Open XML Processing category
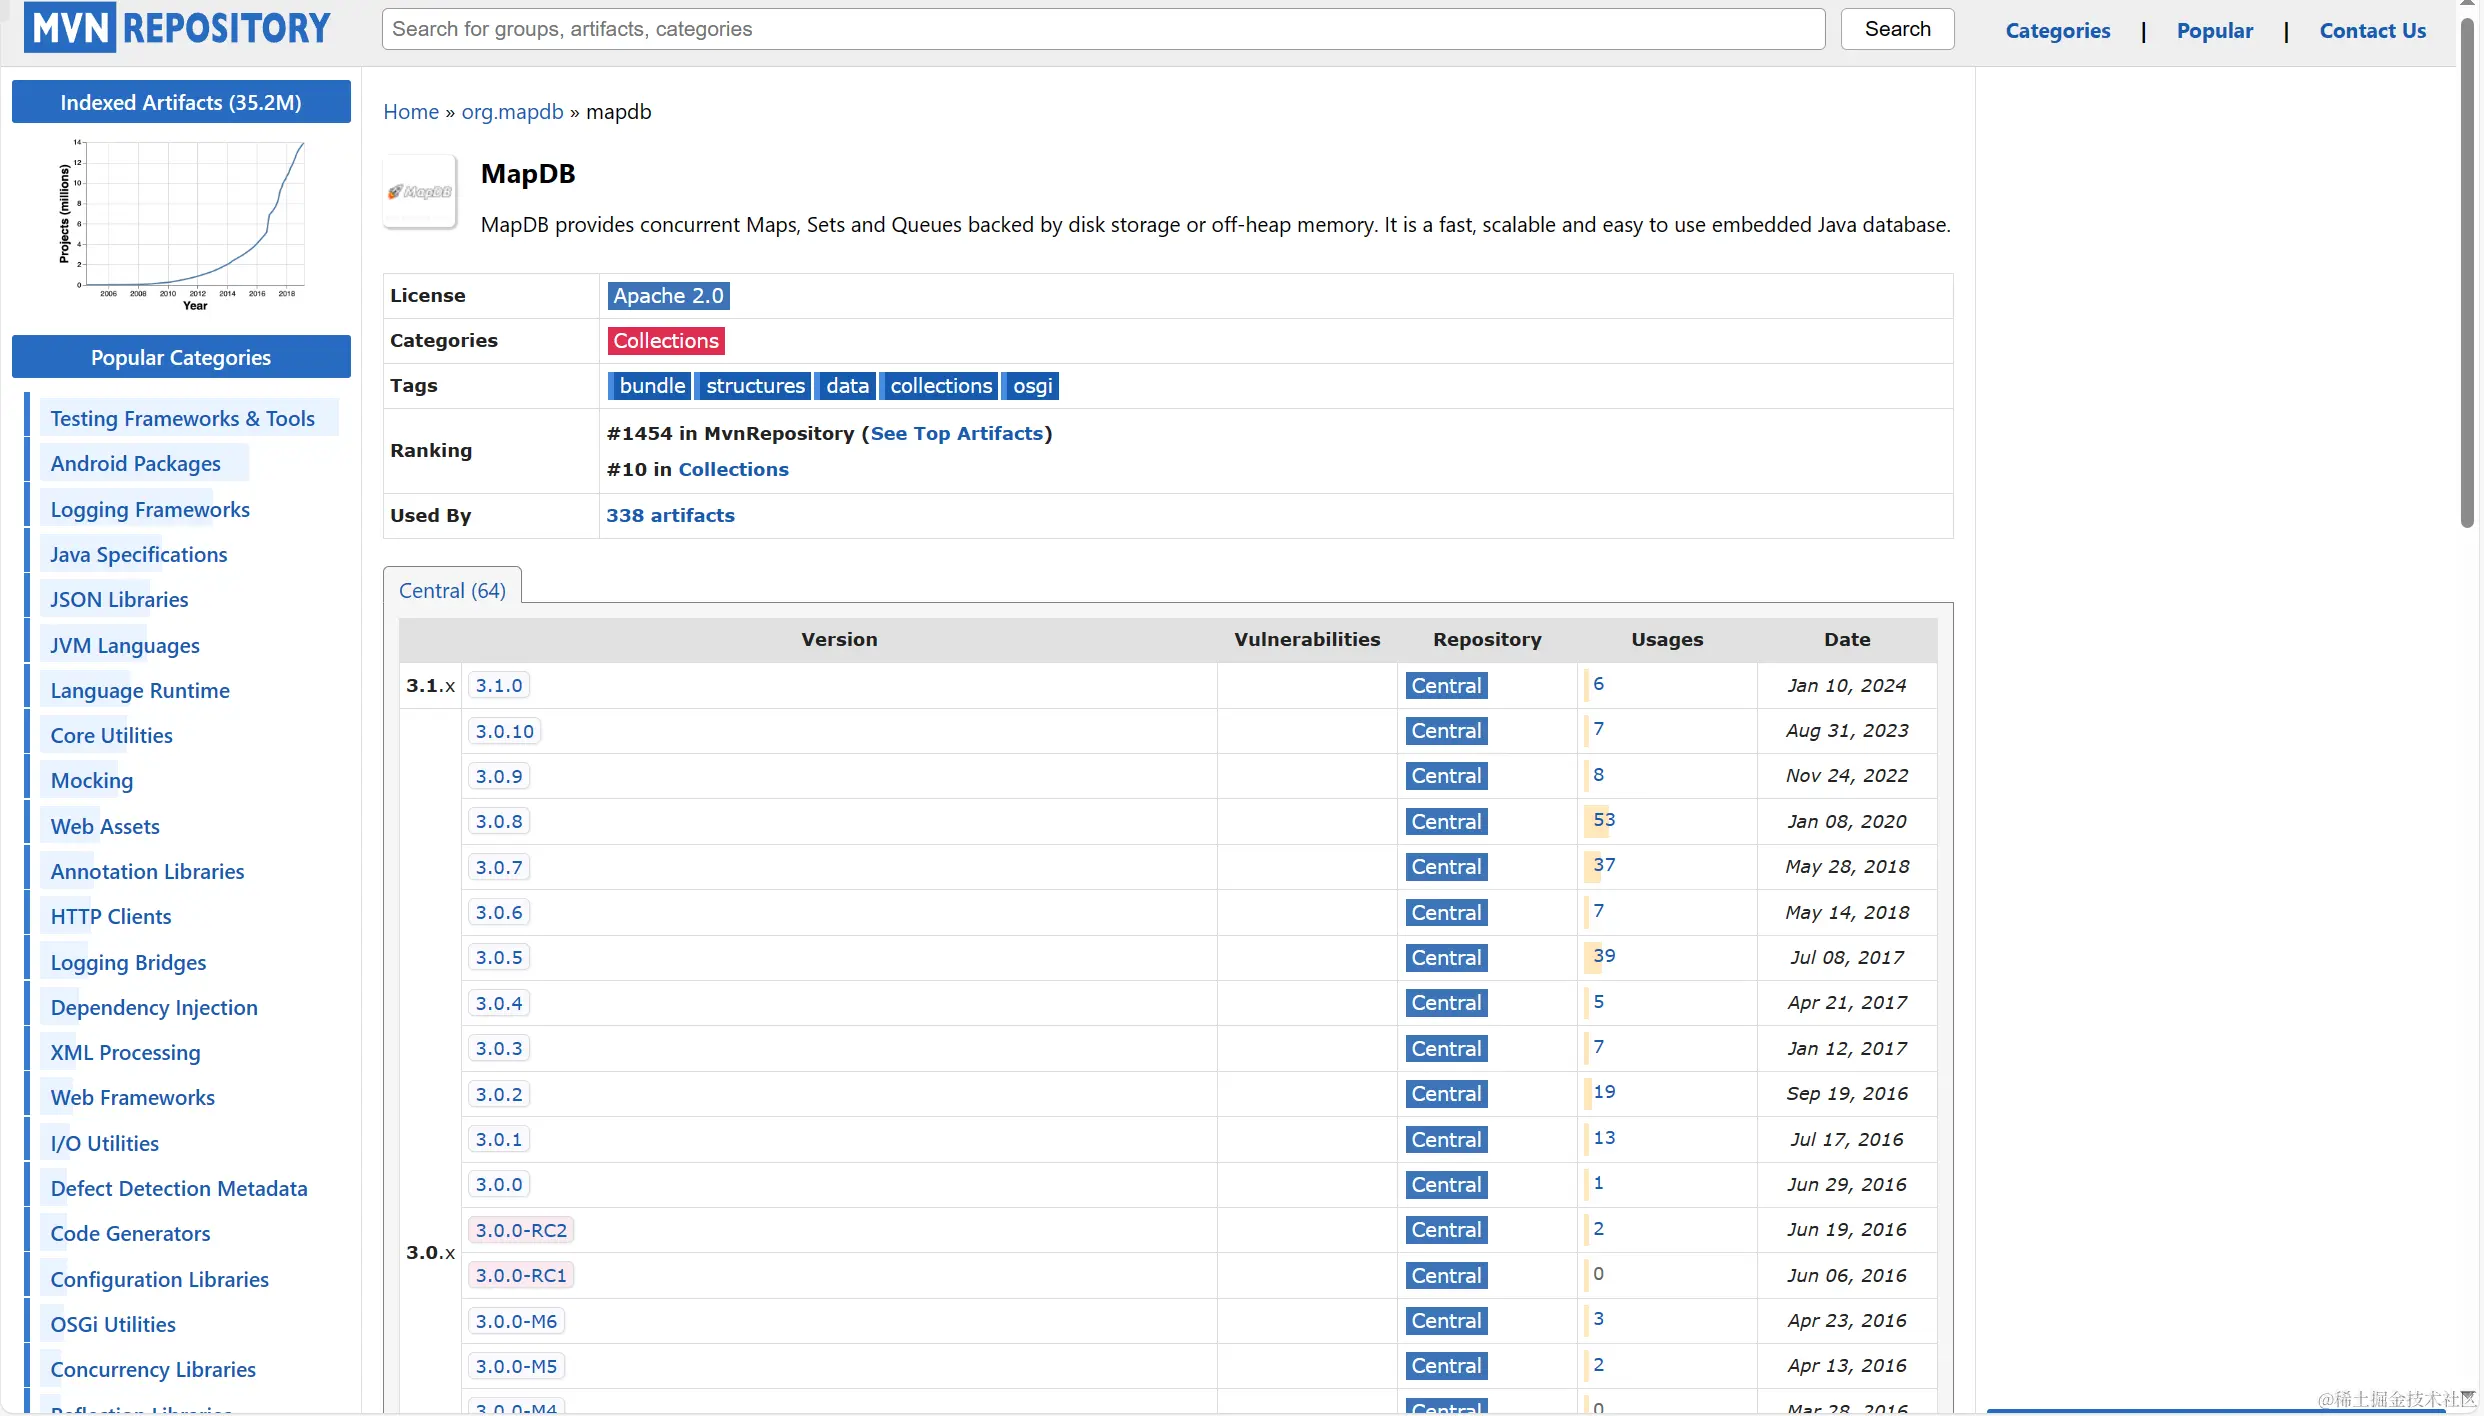Image resolution: width=2484 pixels, height=1416 pixels. coord(125,1053)
